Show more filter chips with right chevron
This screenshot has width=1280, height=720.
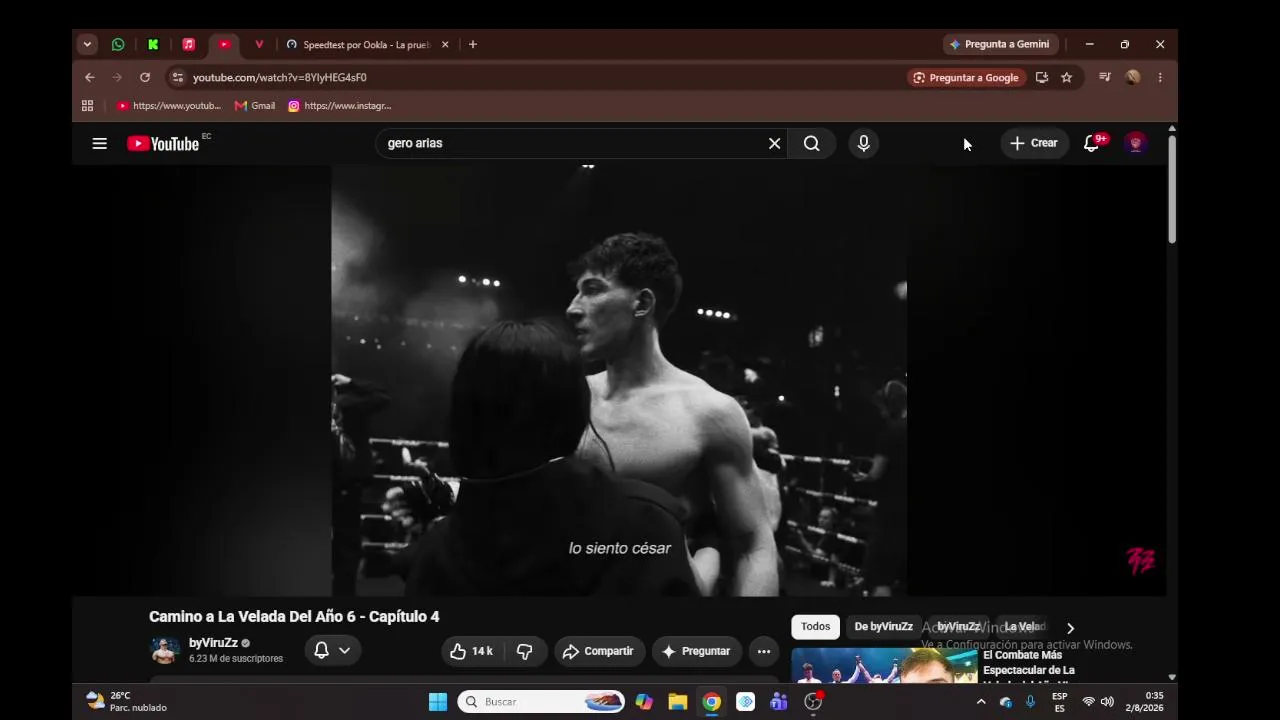point(1070,628)
